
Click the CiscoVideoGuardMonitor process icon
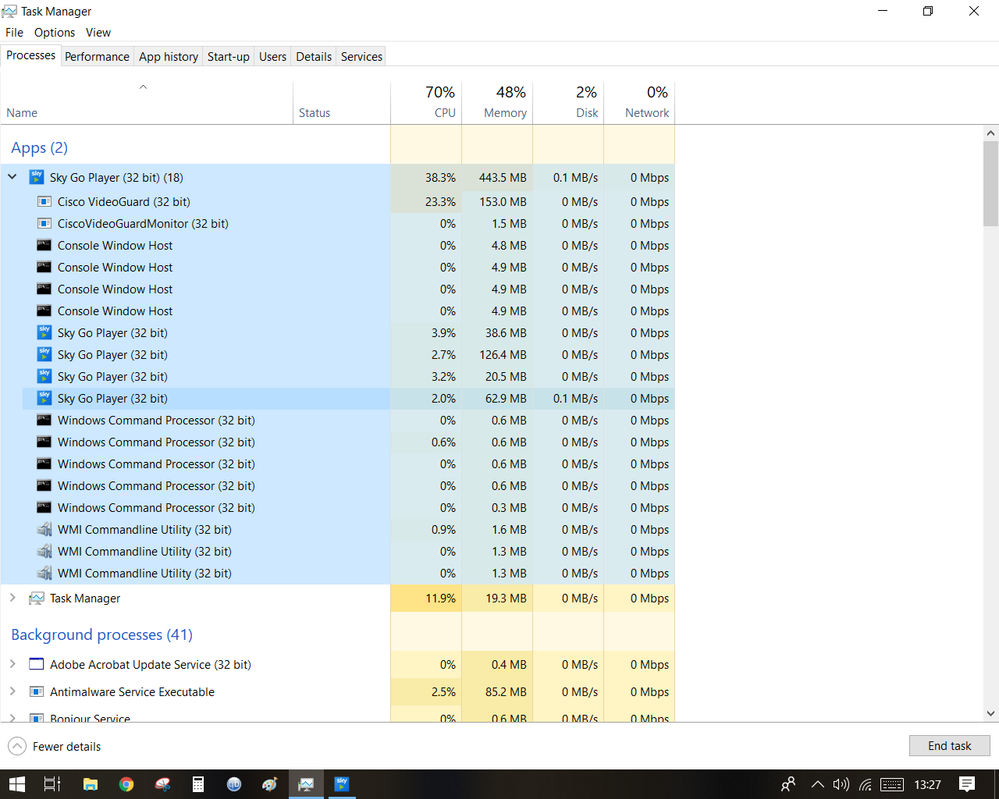[x=44, y=224]
